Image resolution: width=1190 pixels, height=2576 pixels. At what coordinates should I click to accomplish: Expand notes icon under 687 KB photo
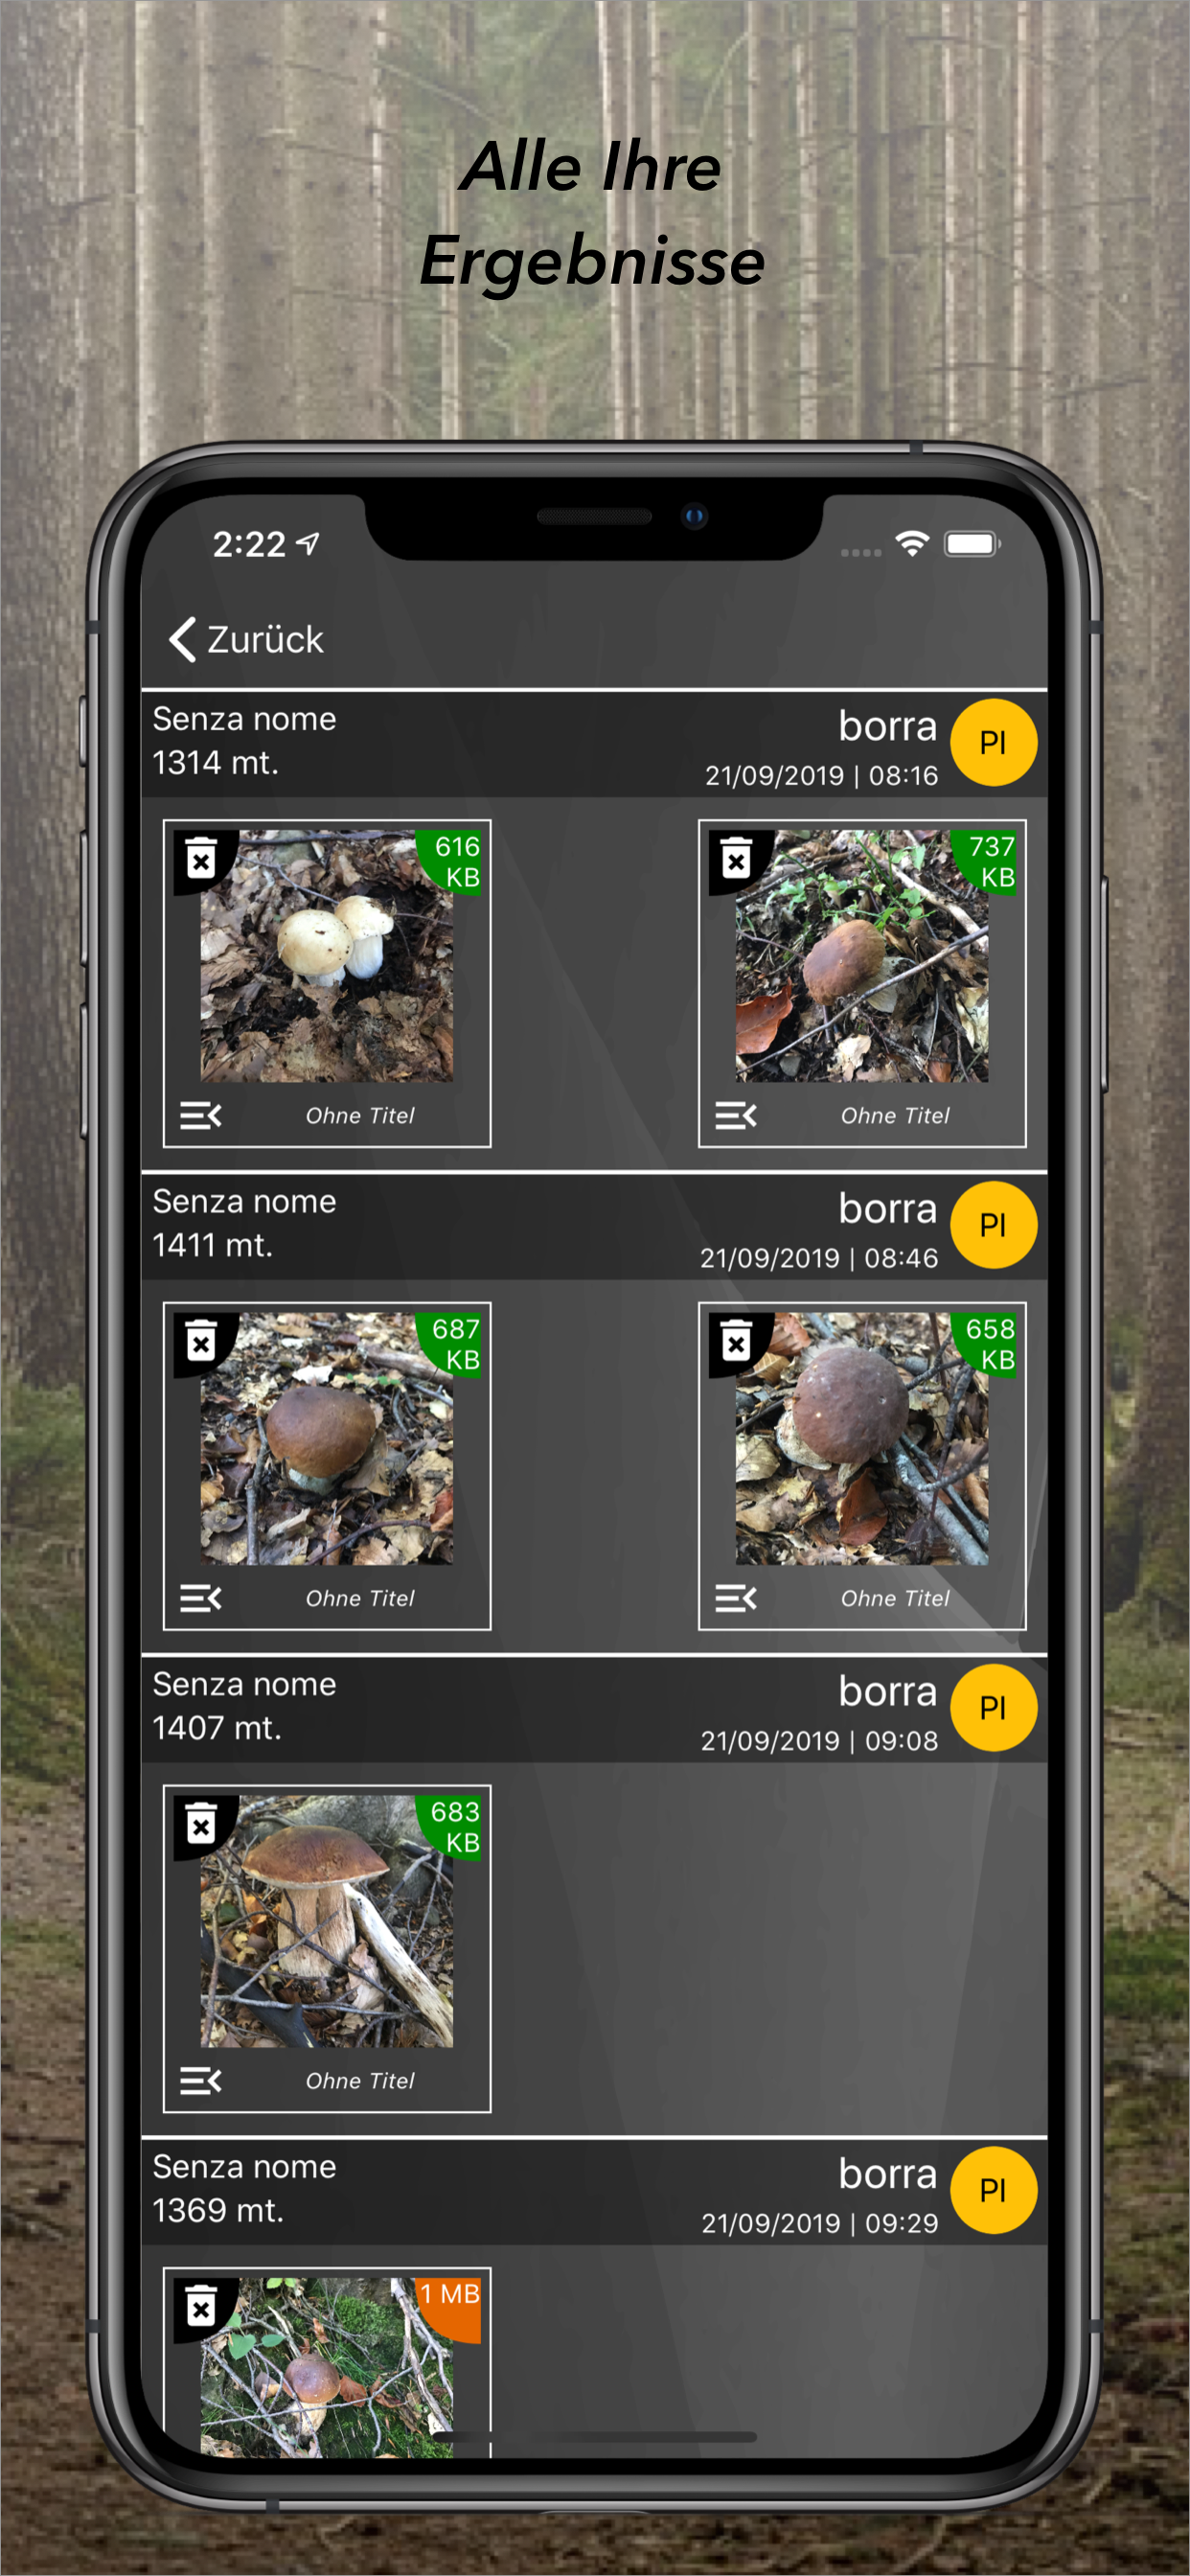[200, 1598]
